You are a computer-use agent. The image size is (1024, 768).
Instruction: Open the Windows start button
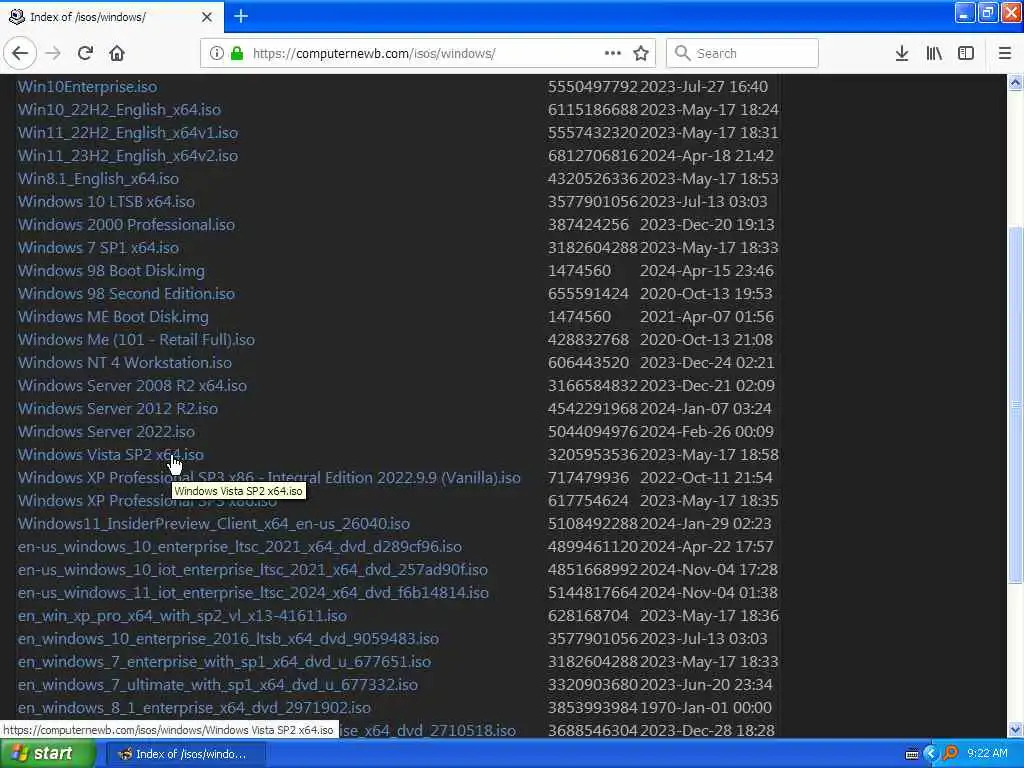(48, 754)
